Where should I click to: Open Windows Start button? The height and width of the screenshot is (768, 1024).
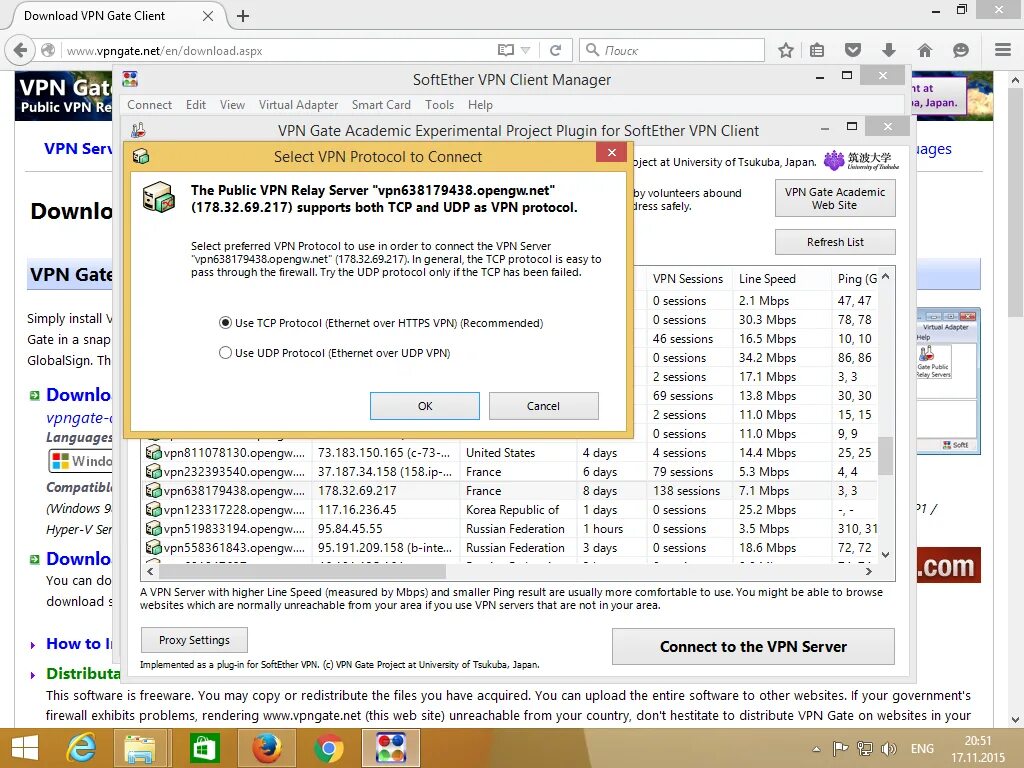(x=25, y=748)
